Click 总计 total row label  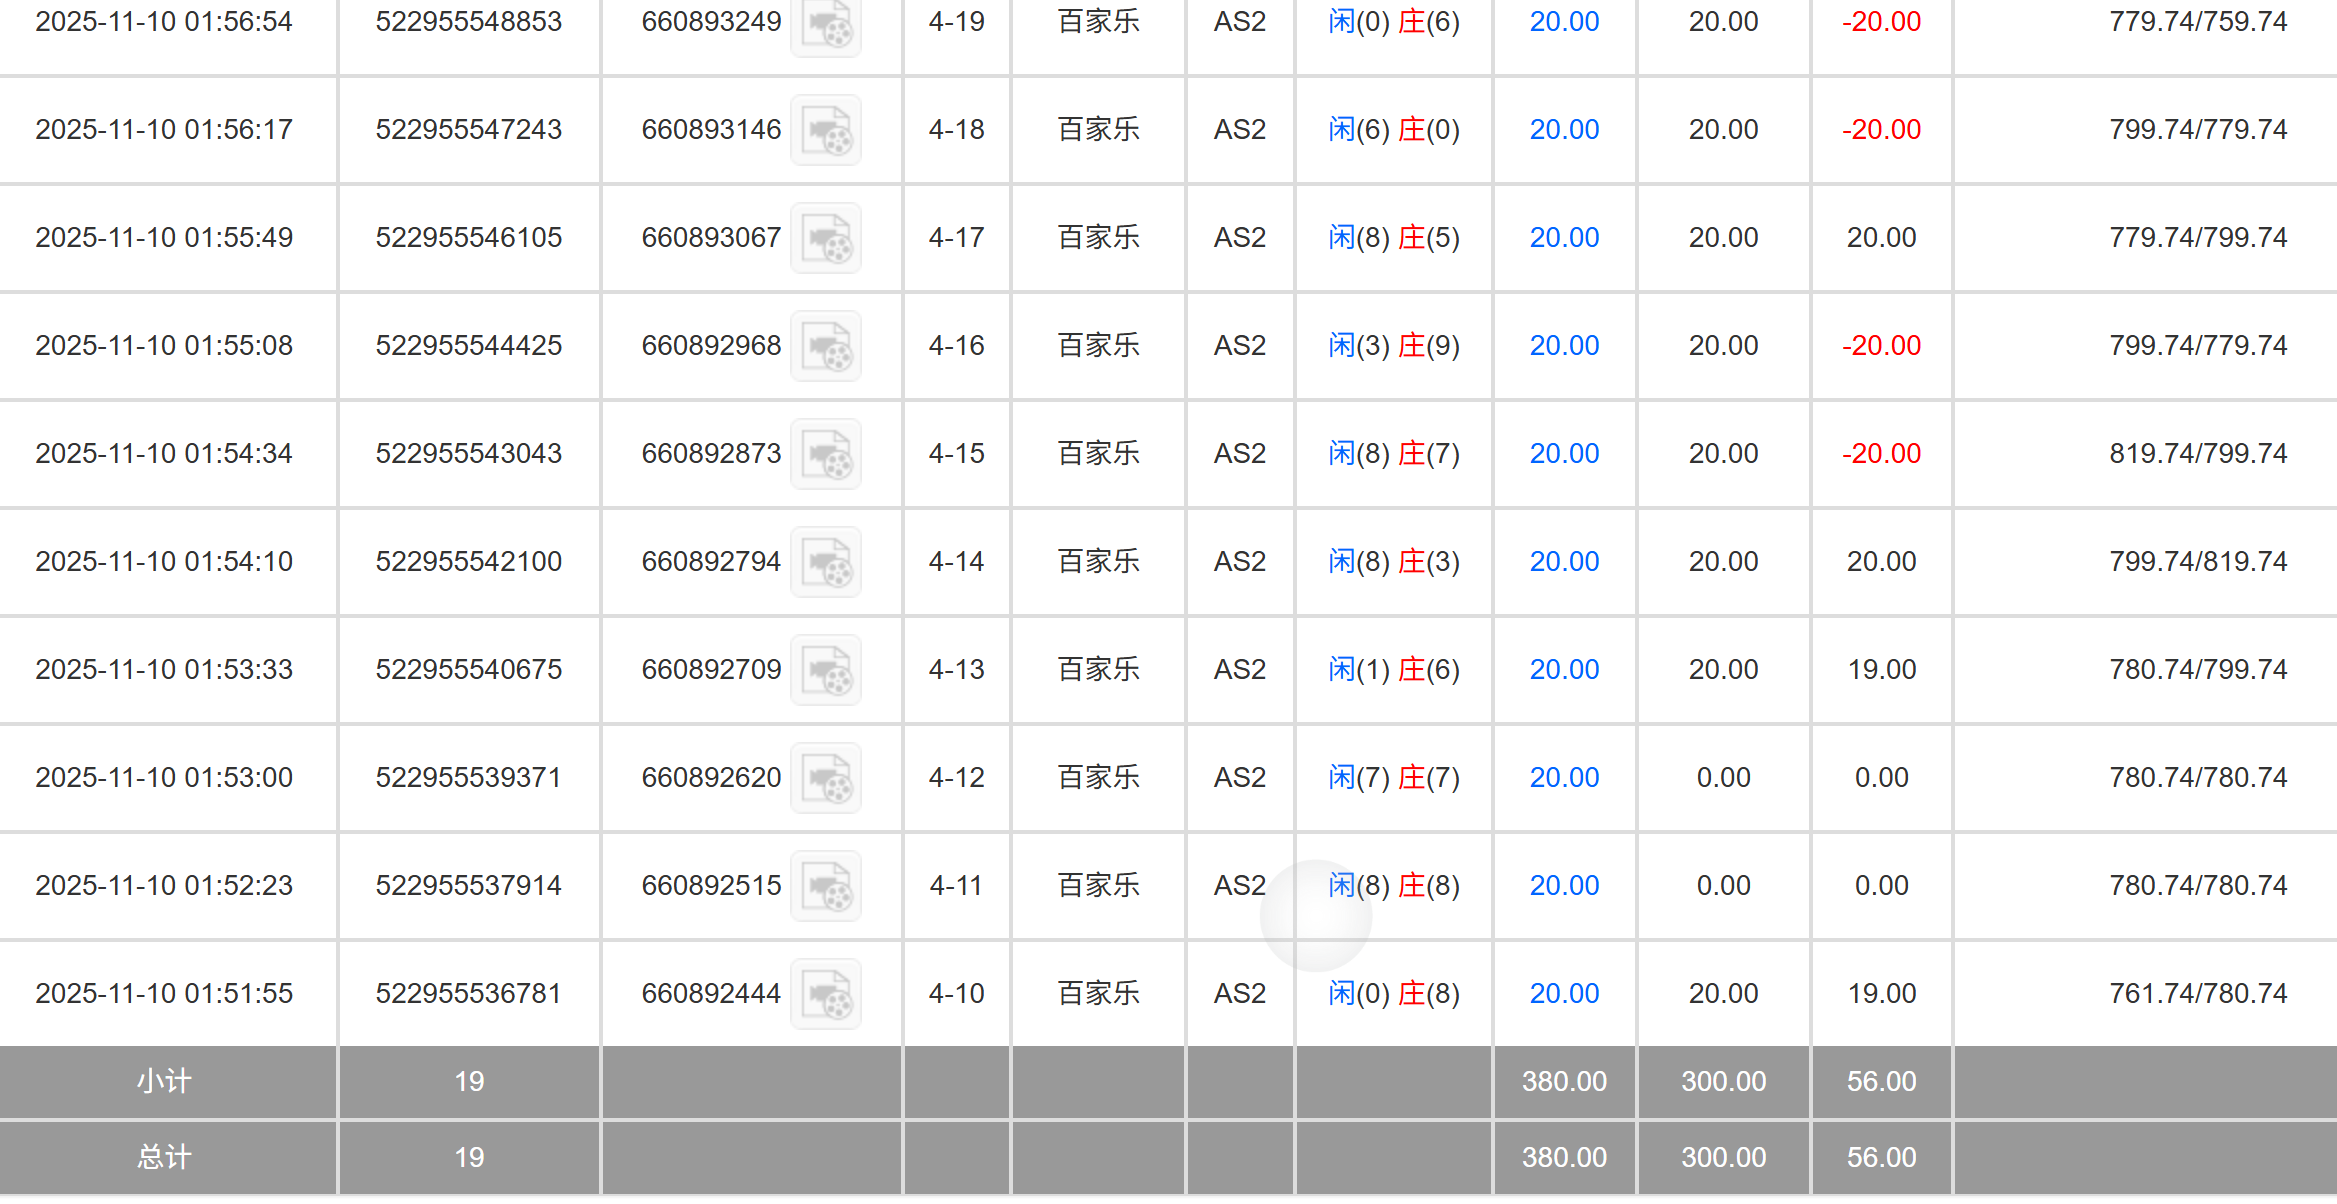point(164,1157)
